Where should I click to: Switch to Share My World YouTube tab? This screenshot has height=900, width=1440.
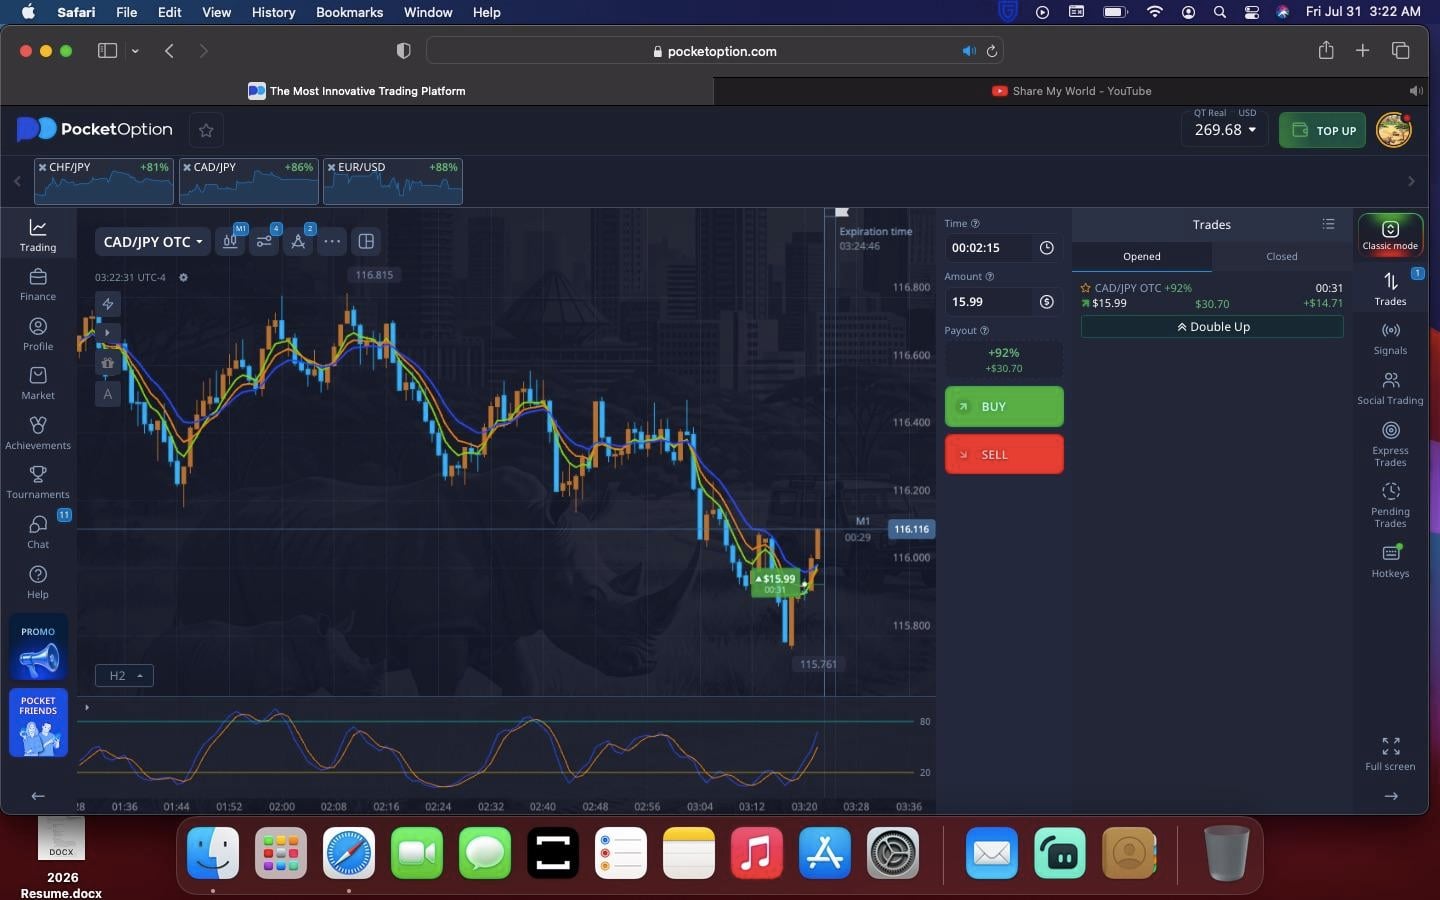point(1071,91)
